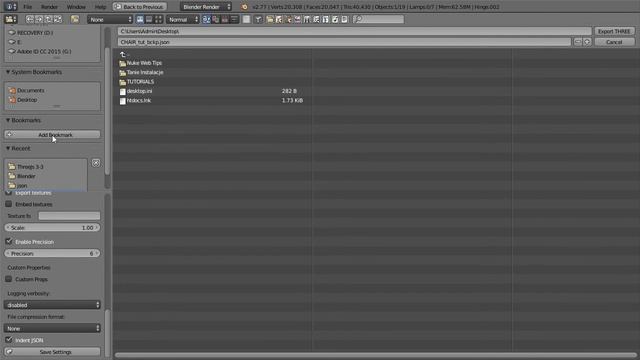This screenshot has width=640, height=360.
Task: Open the Documents system bookmark
Action: click(30, 90)
